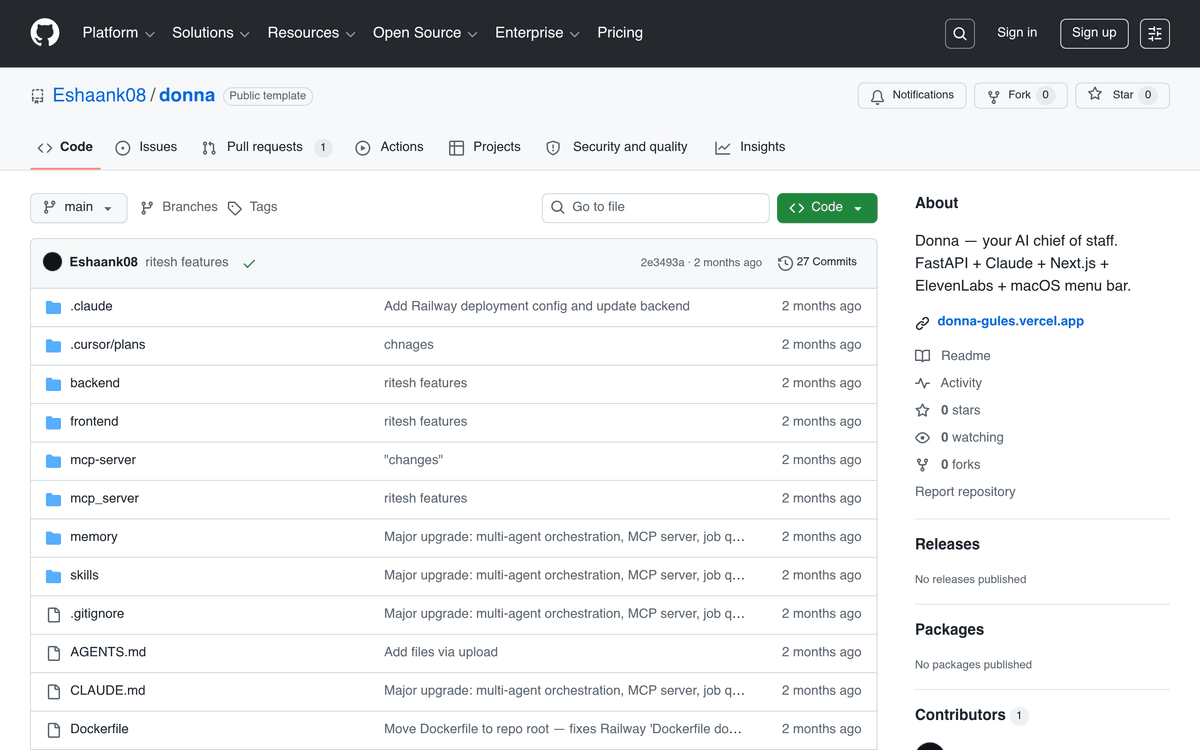The image size is (1200, 750).
Task: Open the green Code dropdown
Action: [827, 207]
